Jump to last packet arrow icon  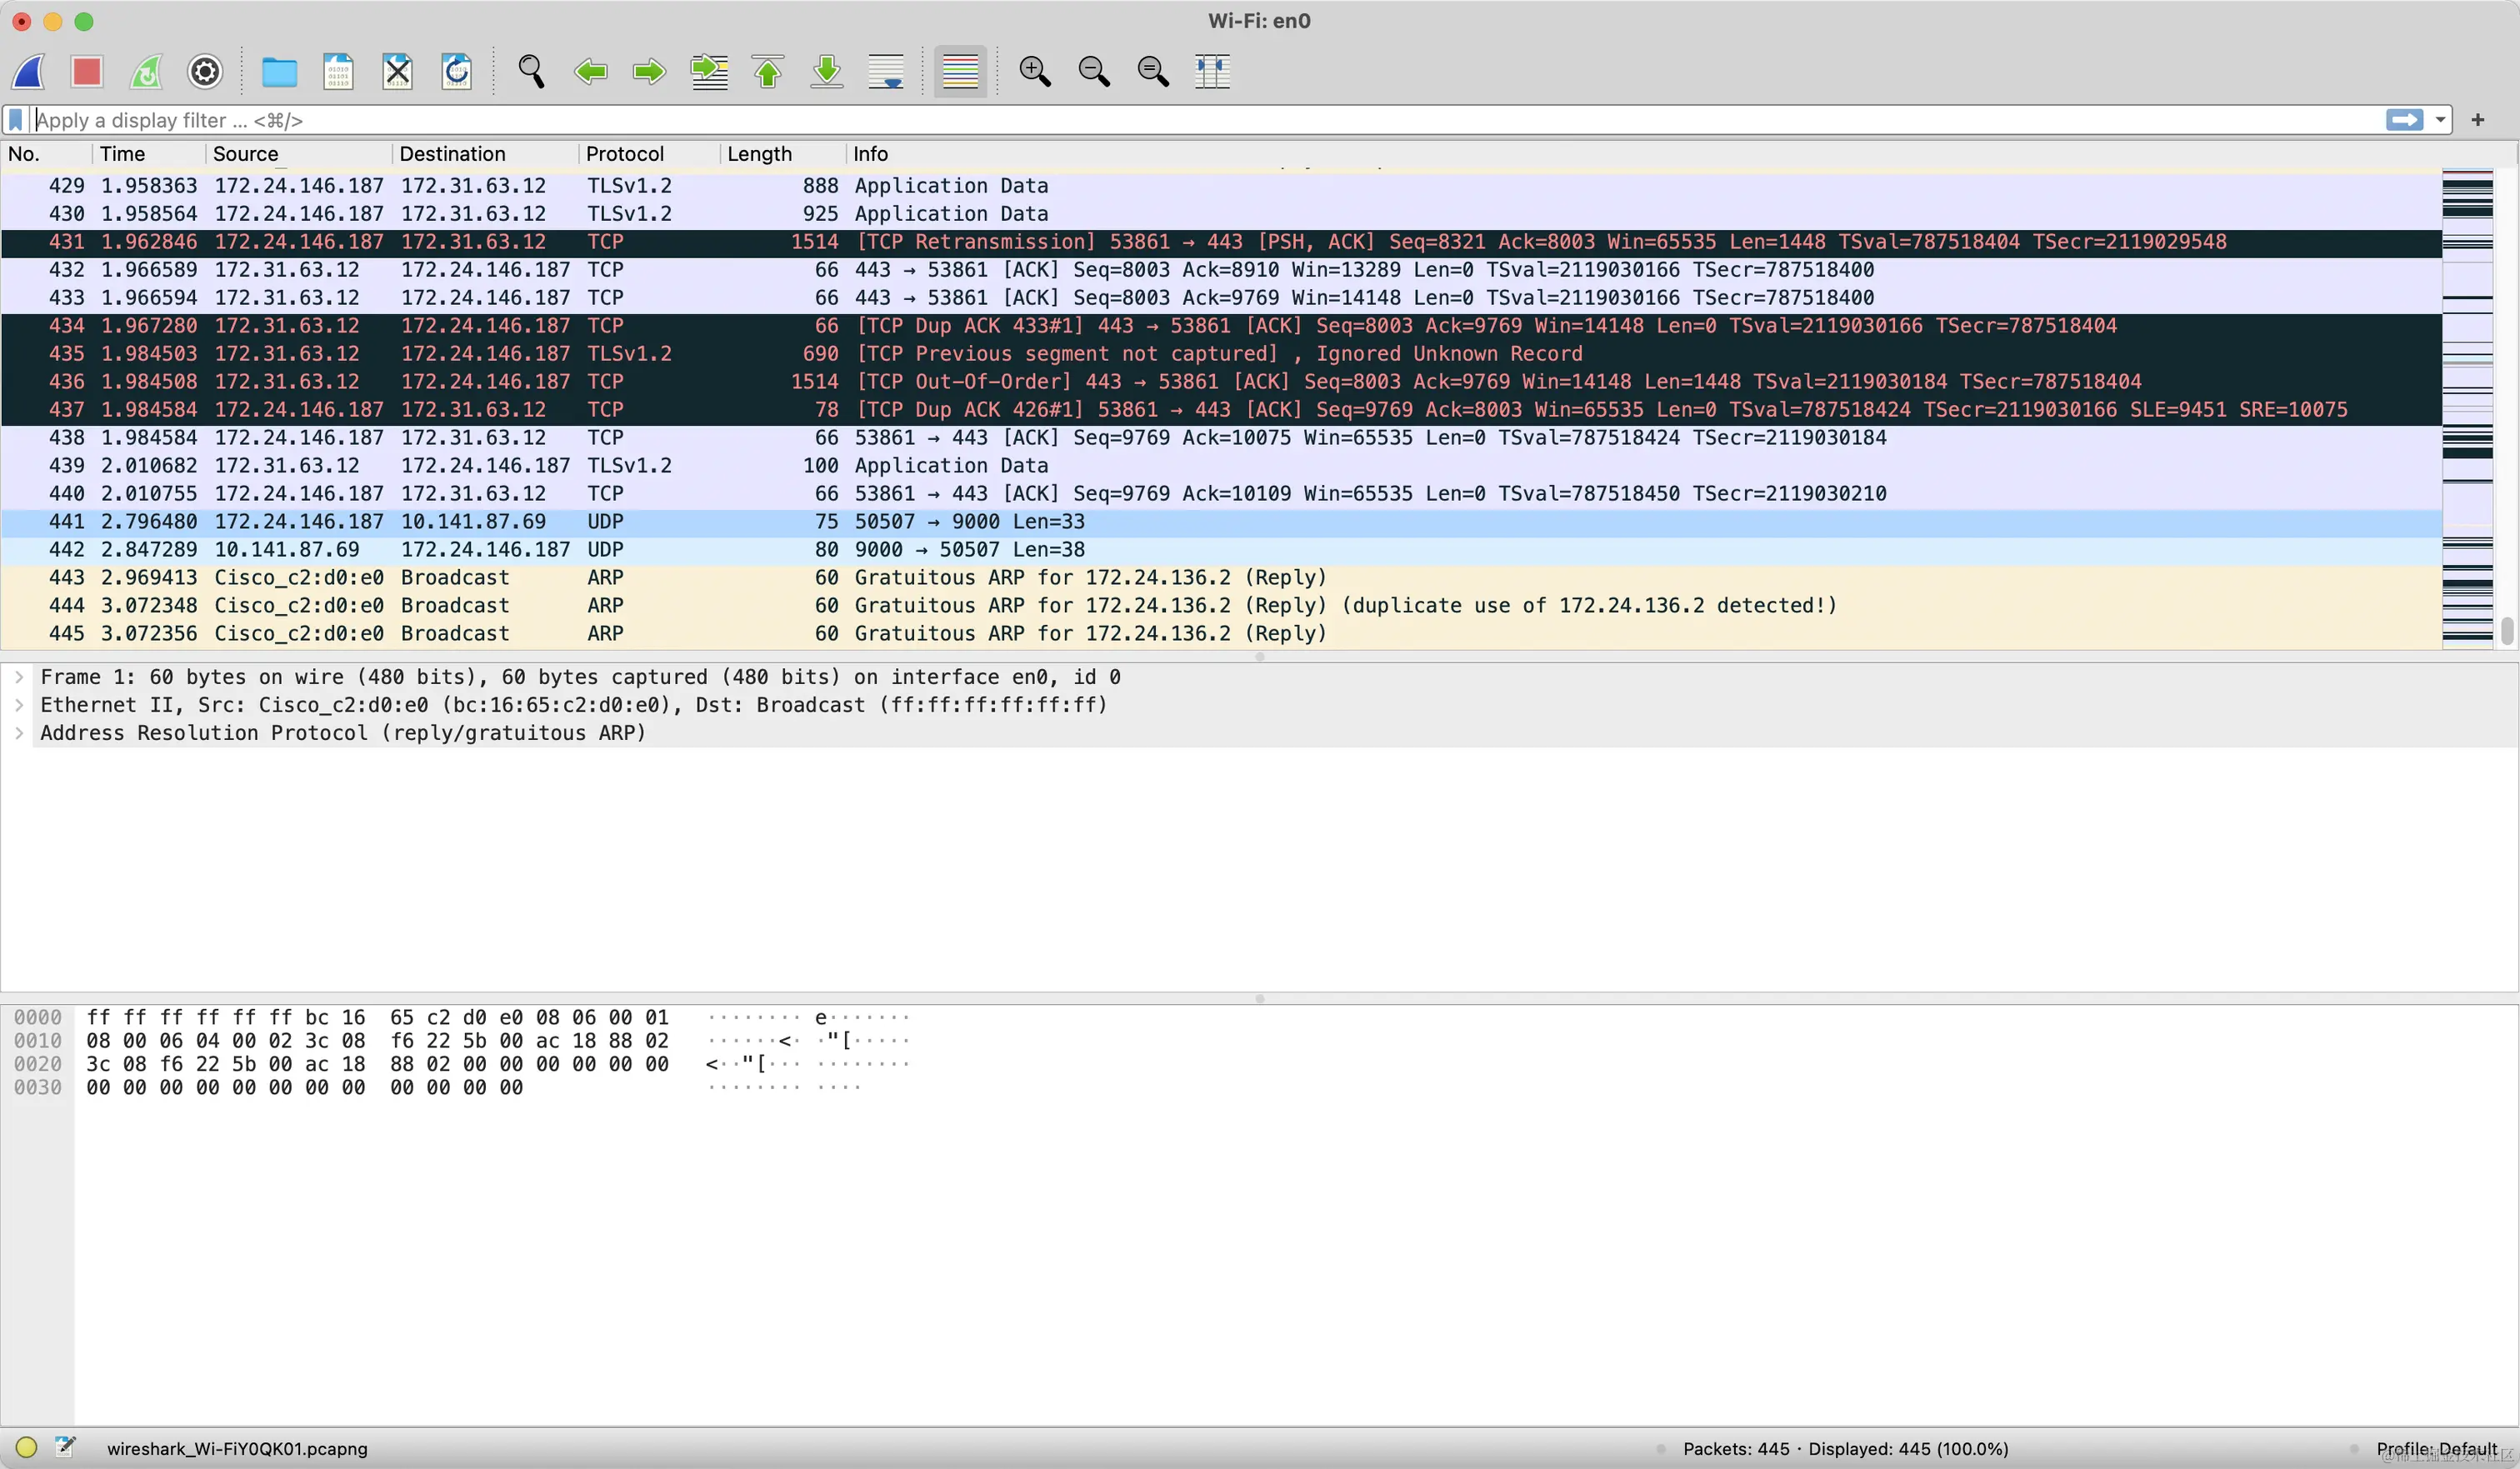827,71
